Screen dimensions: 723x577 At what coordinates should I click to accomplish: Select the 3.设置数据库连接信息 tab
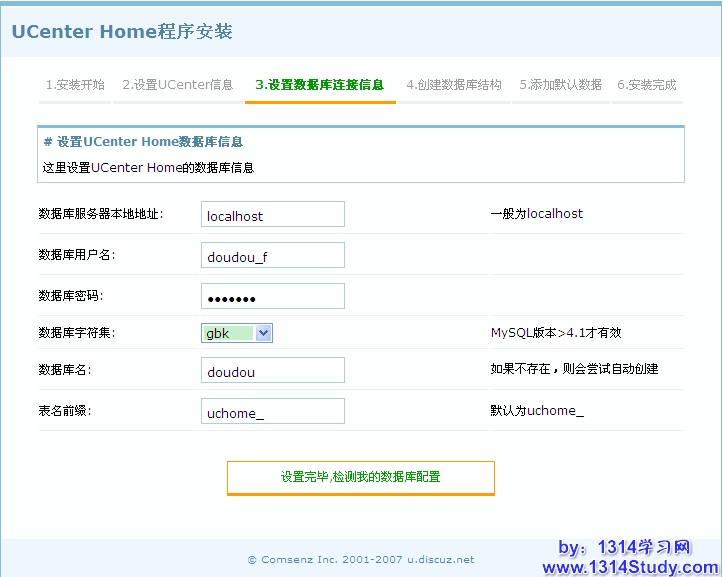319,85
